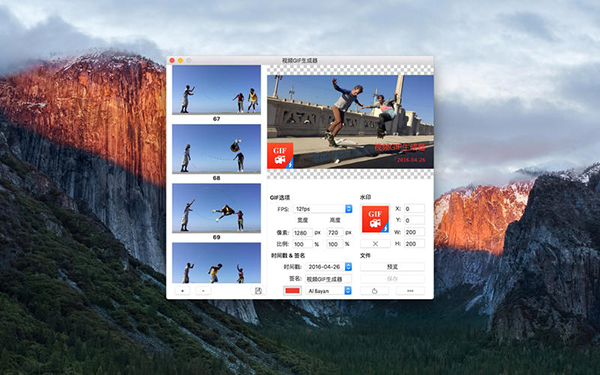This screenshot has height=375, width=600.
Task: Click the skateboarder preview image
Action: [x=350, y=122]
